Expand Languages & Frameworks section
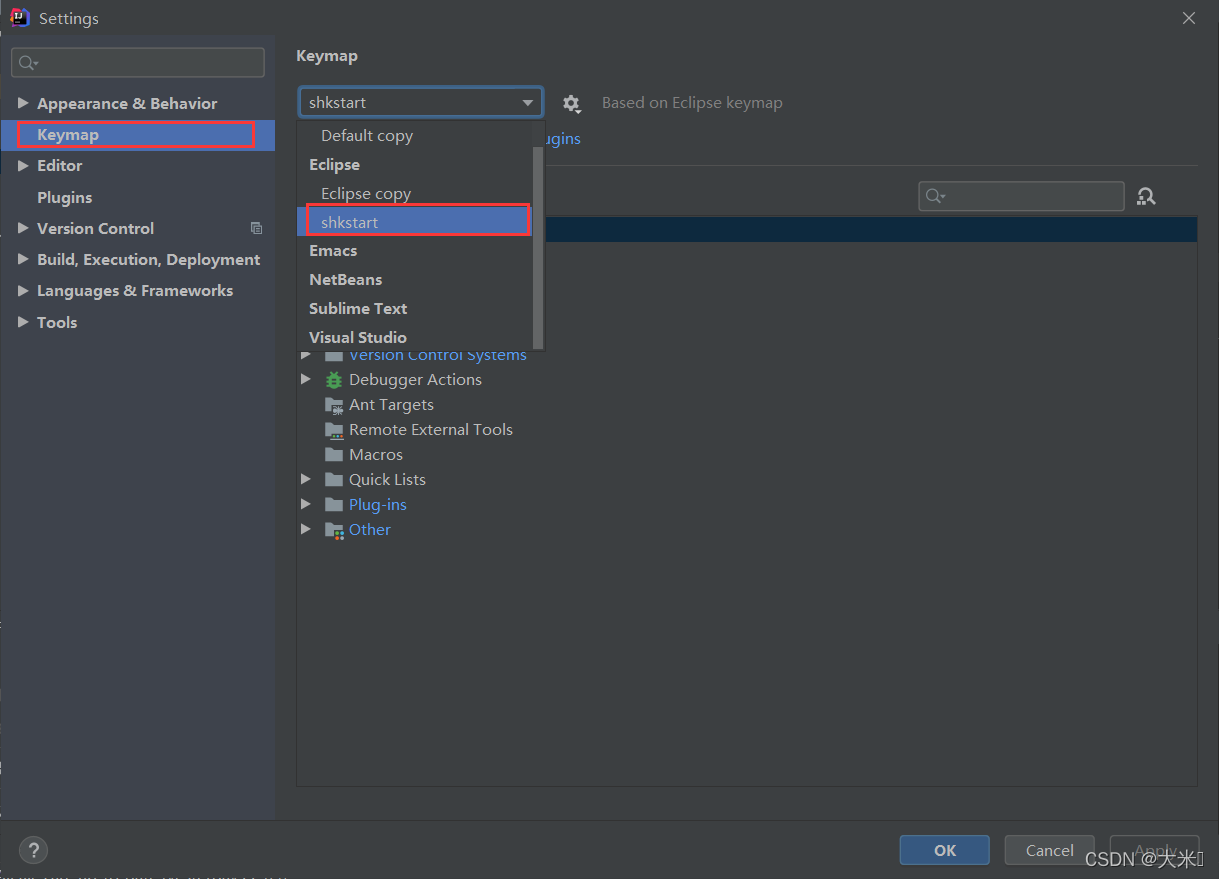The image size is (1219, 879). (23, 290)
